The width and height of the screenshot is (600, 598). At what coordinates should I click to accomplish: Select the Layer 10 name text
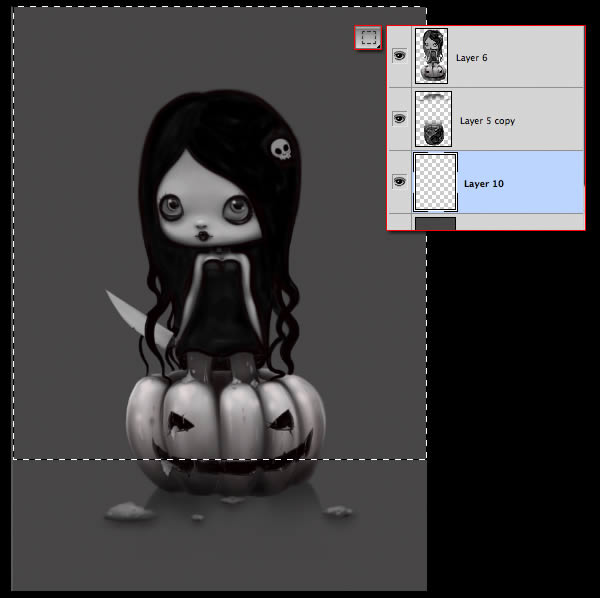point(484,184)
